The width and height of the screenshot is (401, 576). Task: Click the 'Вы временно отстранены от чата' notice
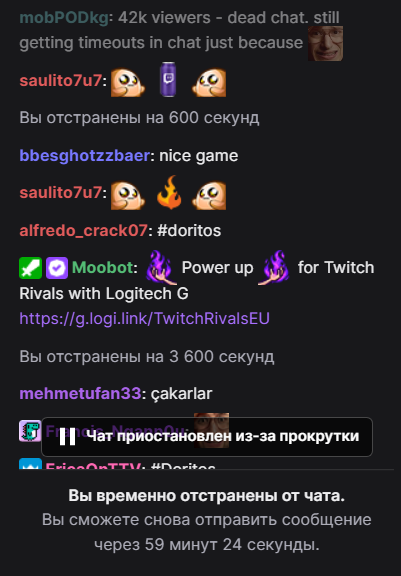(206, 496)
